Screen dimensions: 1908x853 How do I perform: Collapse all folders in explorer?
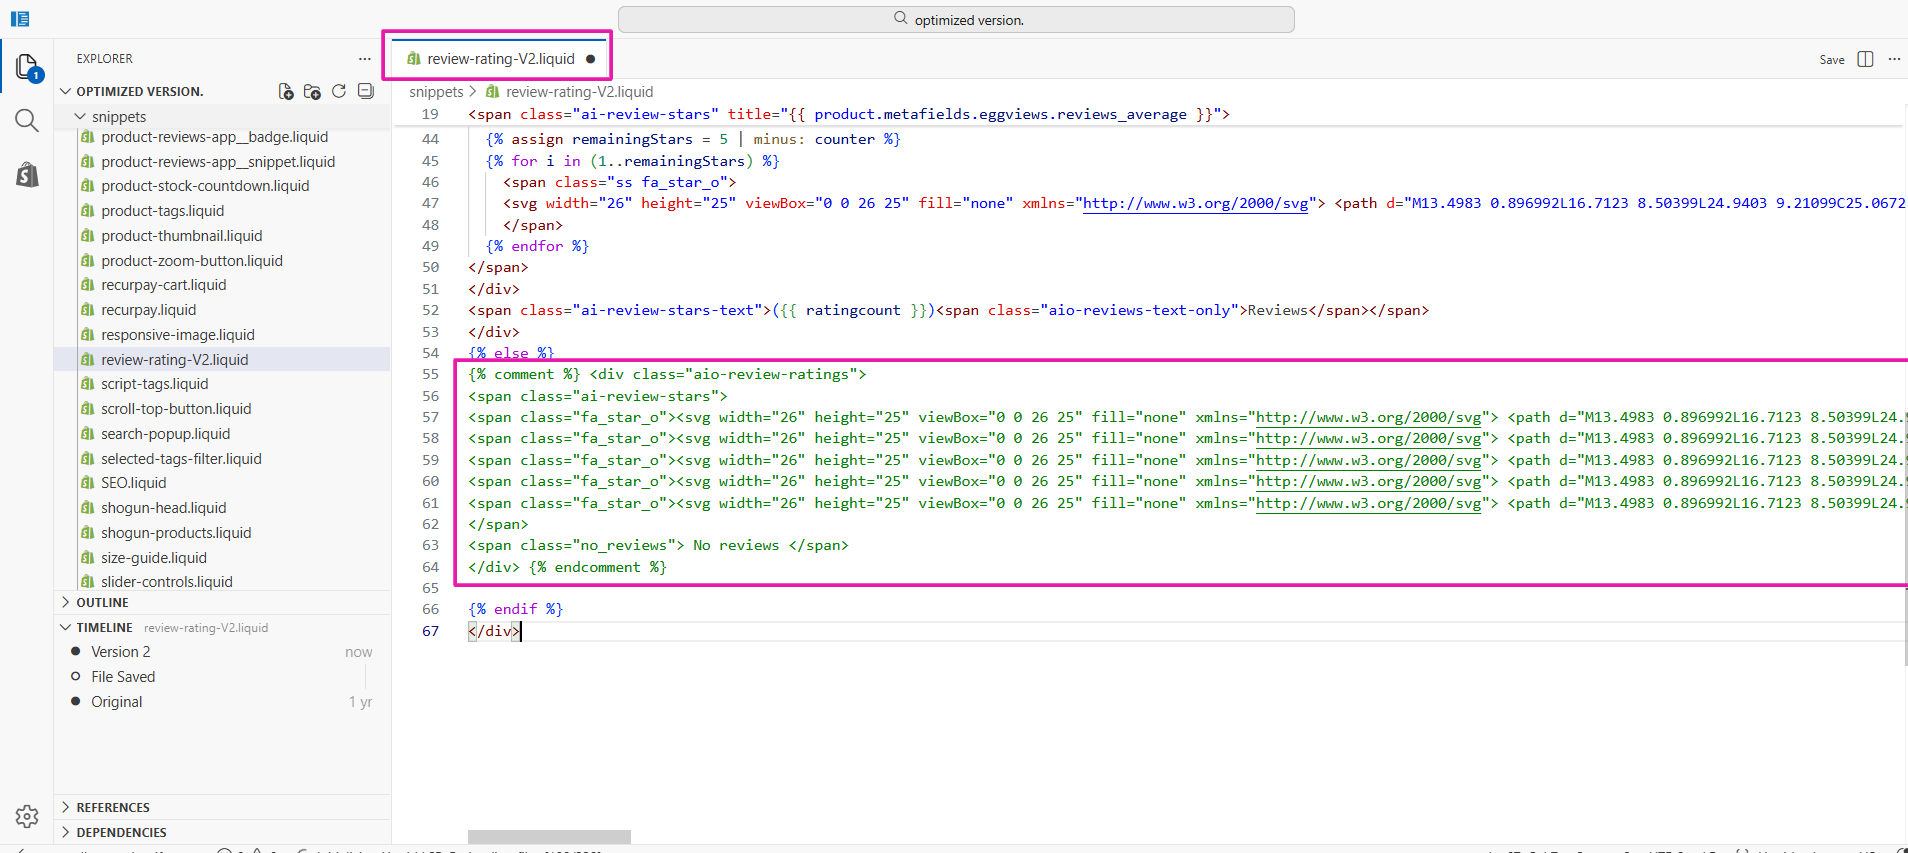click(x=366, y=91)
